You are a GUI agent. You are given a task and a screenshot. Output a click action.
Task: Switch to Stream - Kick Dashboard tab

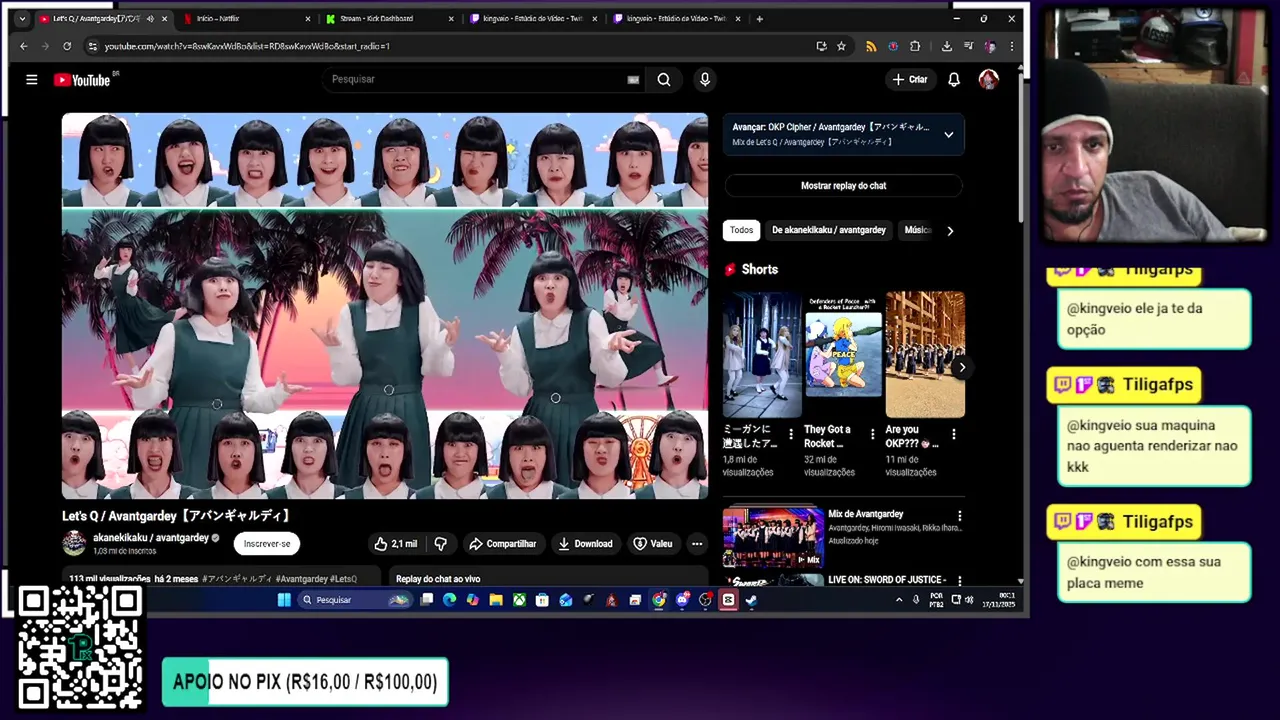pos(389,18)
